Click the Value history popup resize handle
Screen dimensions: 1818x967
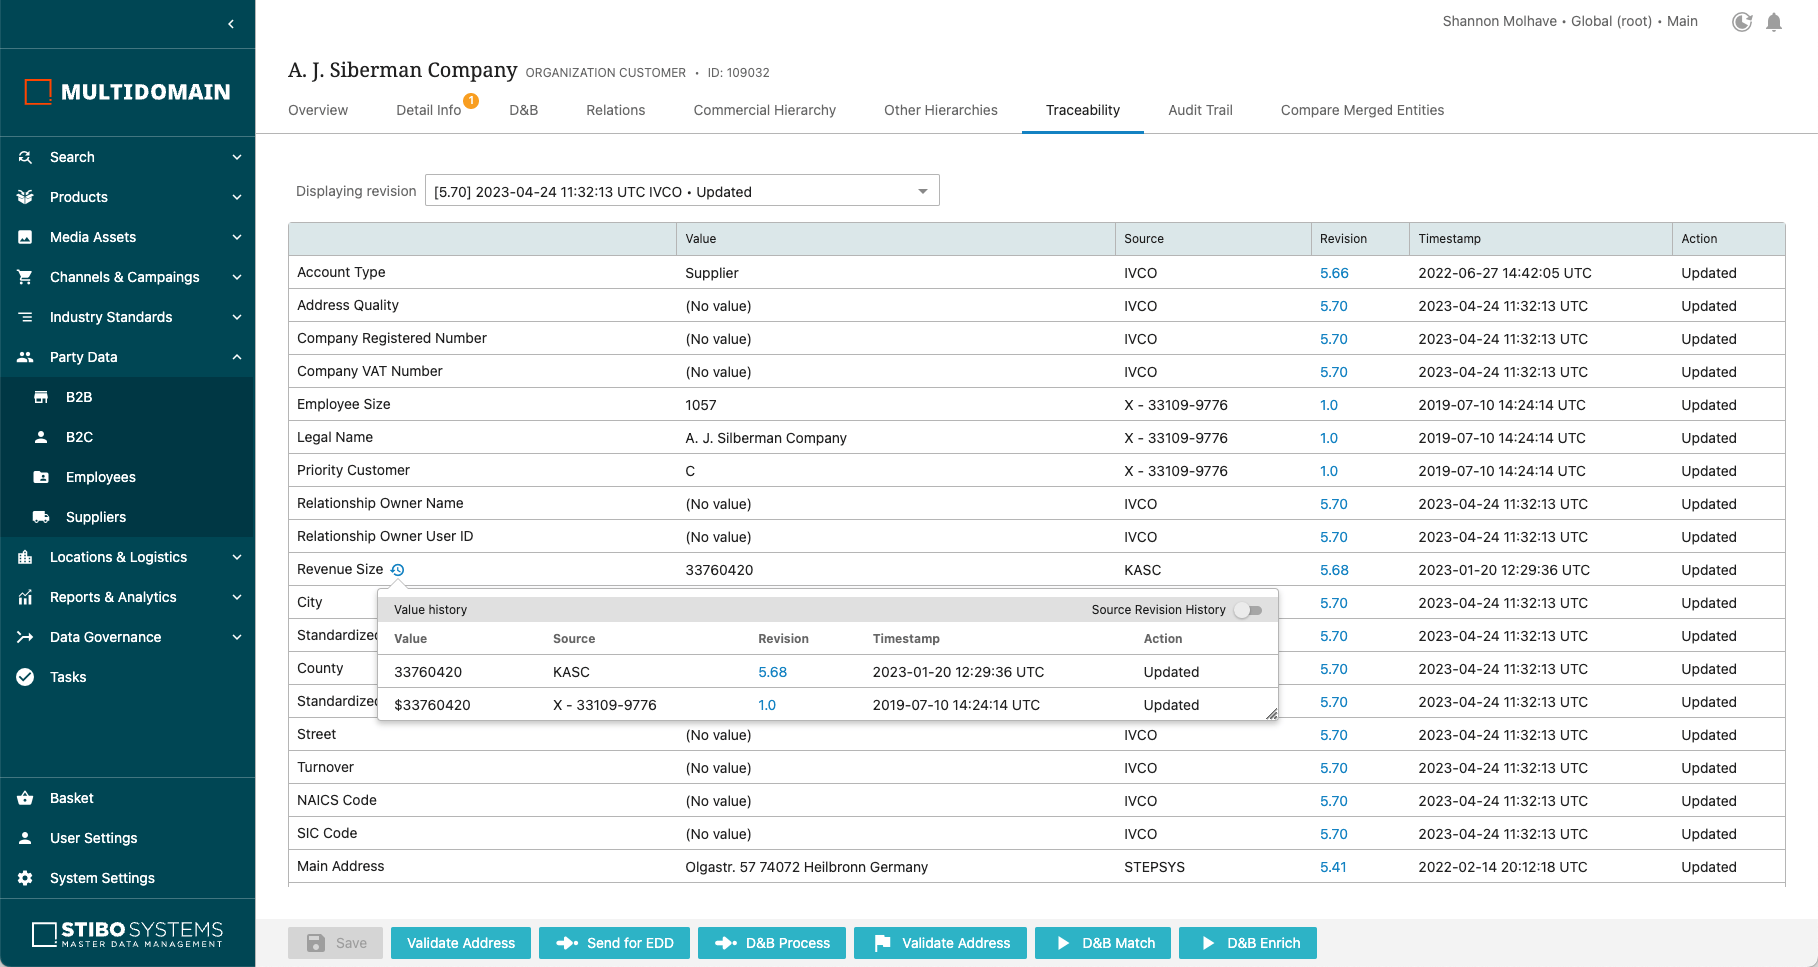pos(1271,713)
